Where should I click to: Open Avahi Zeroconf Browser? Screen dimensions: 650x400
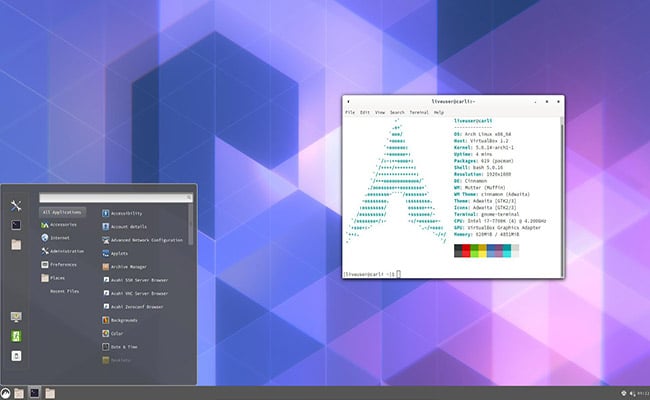point(133,307)
